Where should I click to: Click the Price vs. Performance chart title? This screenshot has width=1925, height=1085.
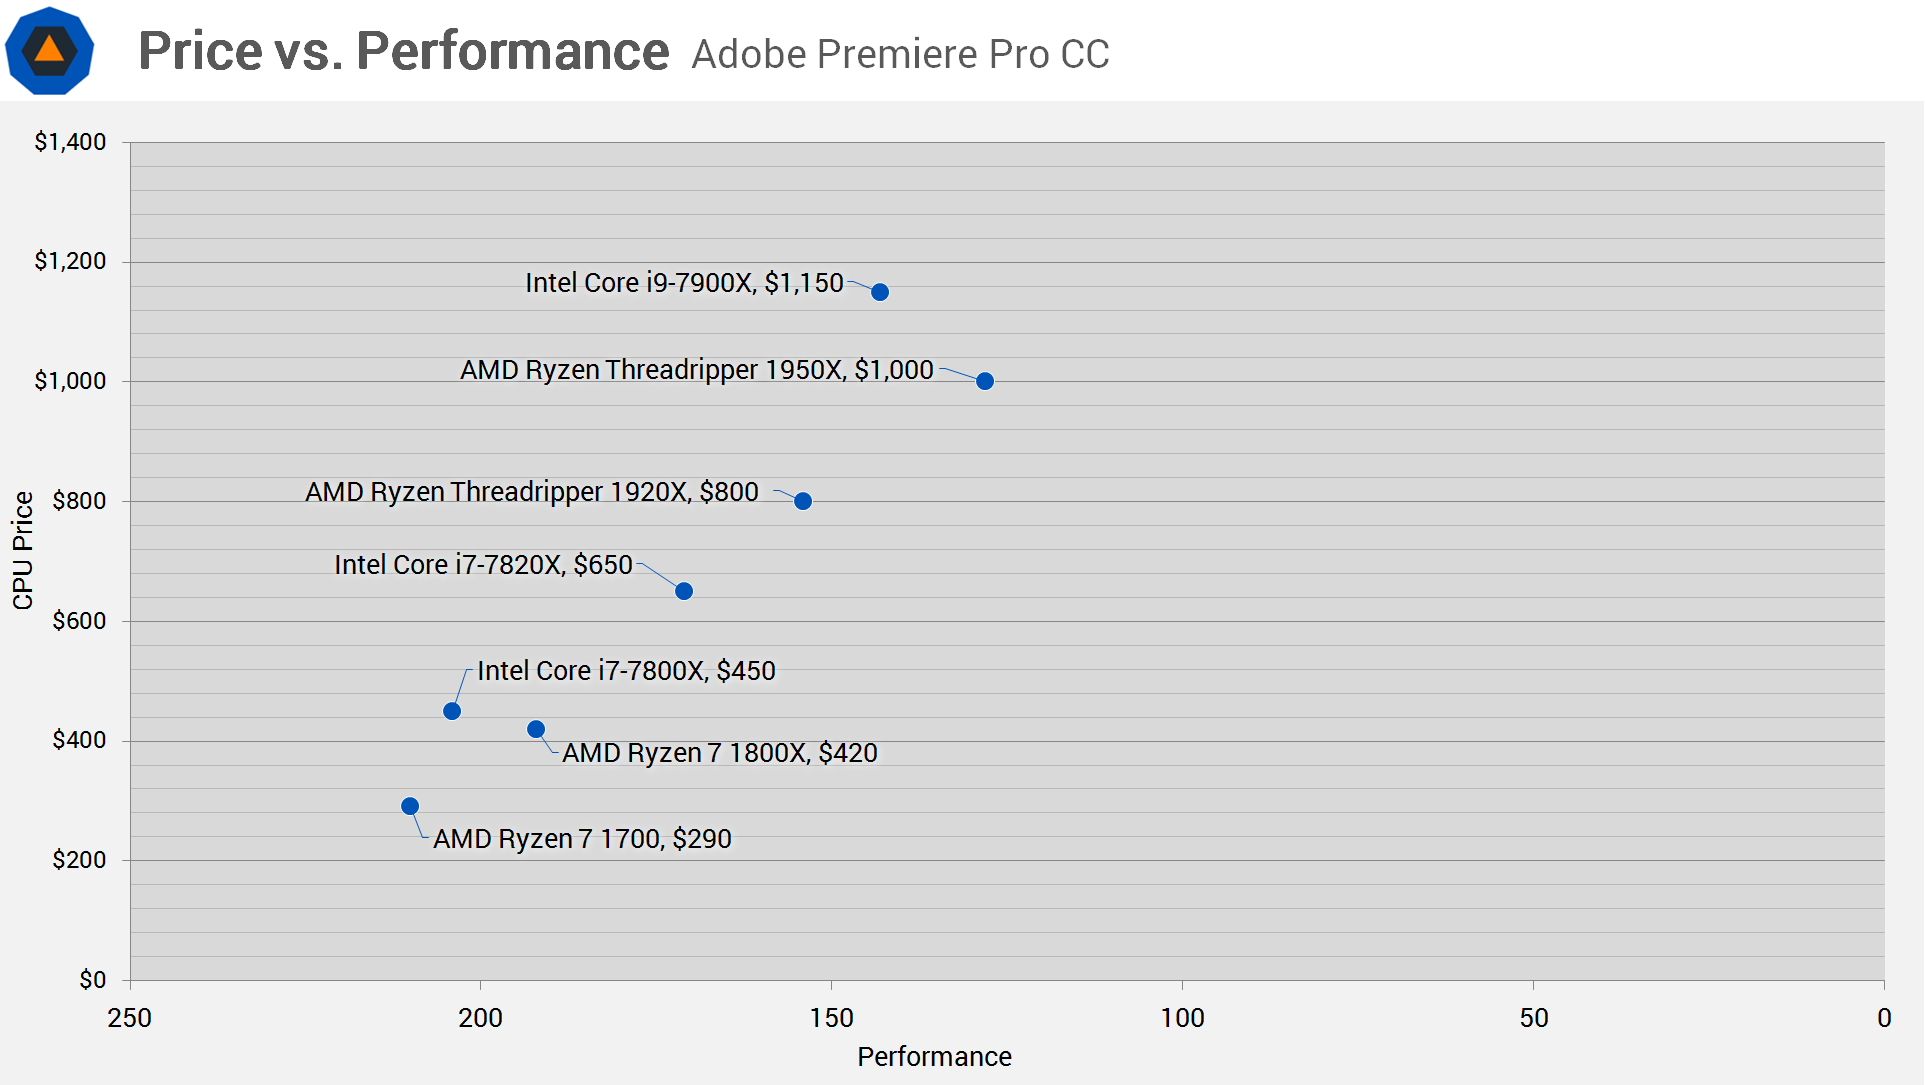coord(403,51)
